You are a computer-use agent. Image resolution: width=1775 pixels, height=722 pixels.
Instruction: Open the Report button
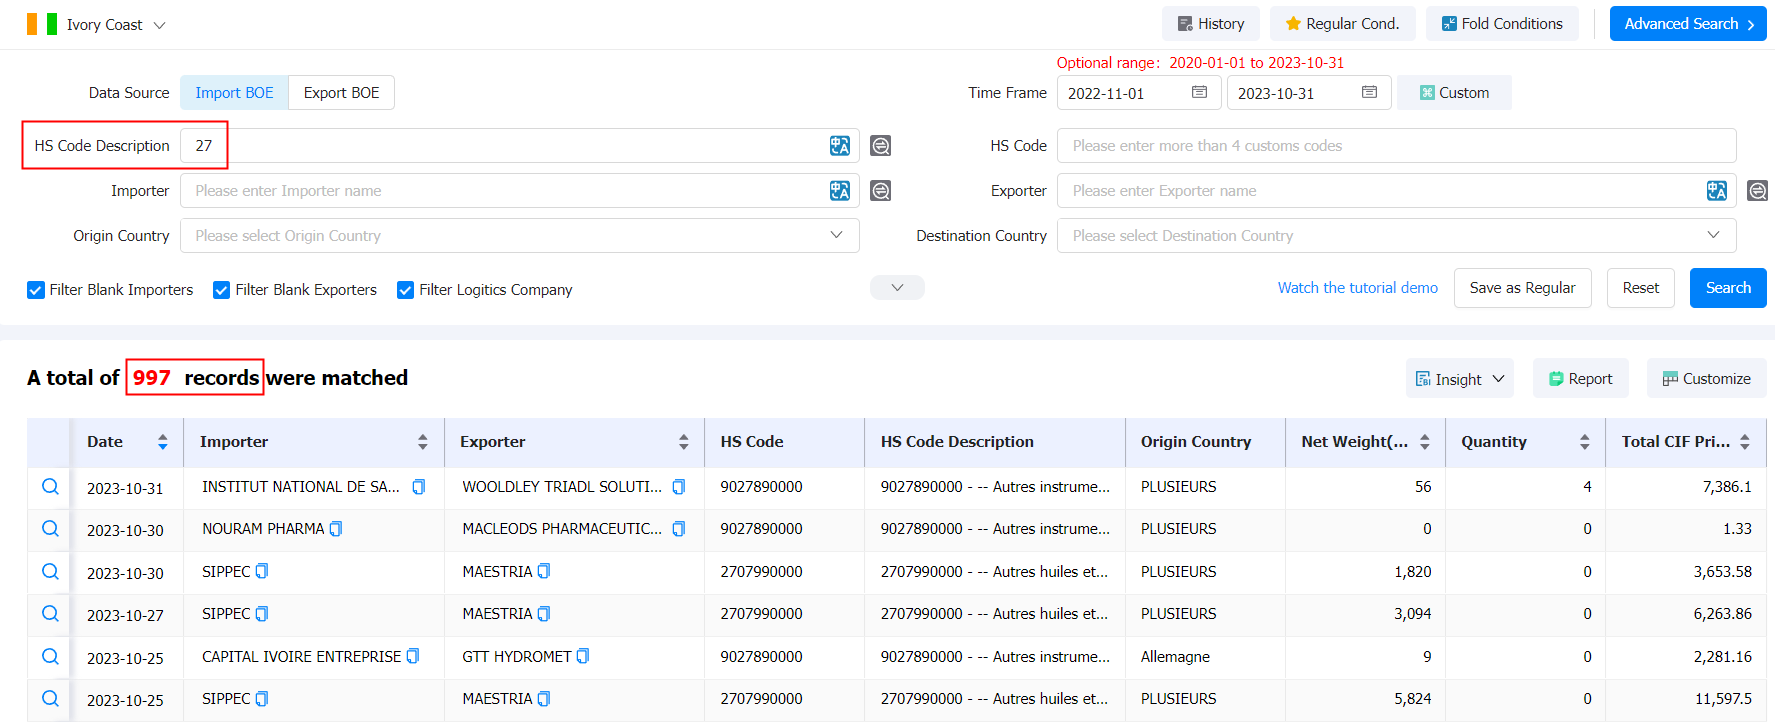[x=1580, y=379]
